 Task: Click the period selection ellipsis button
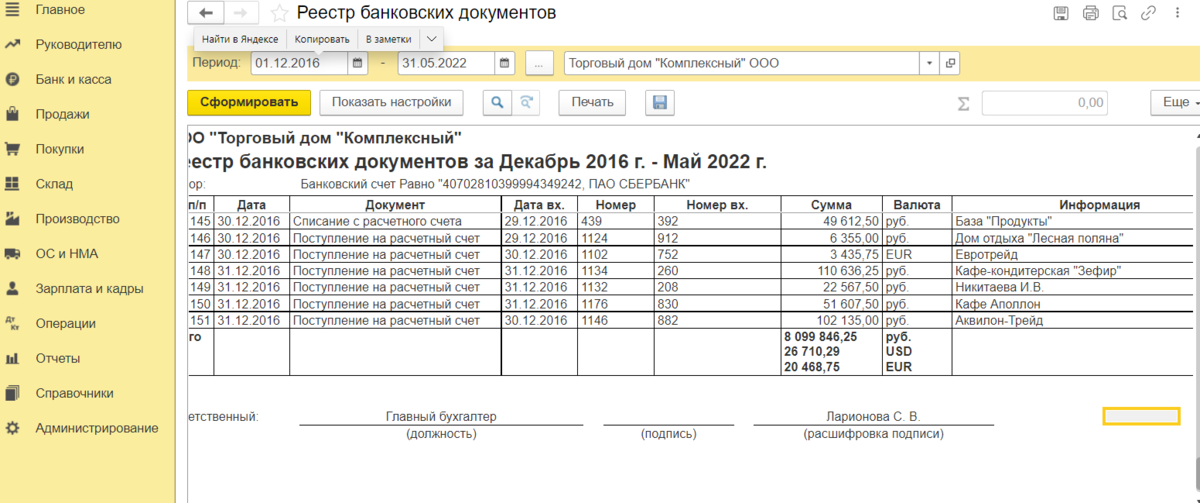tap(539, 63)
